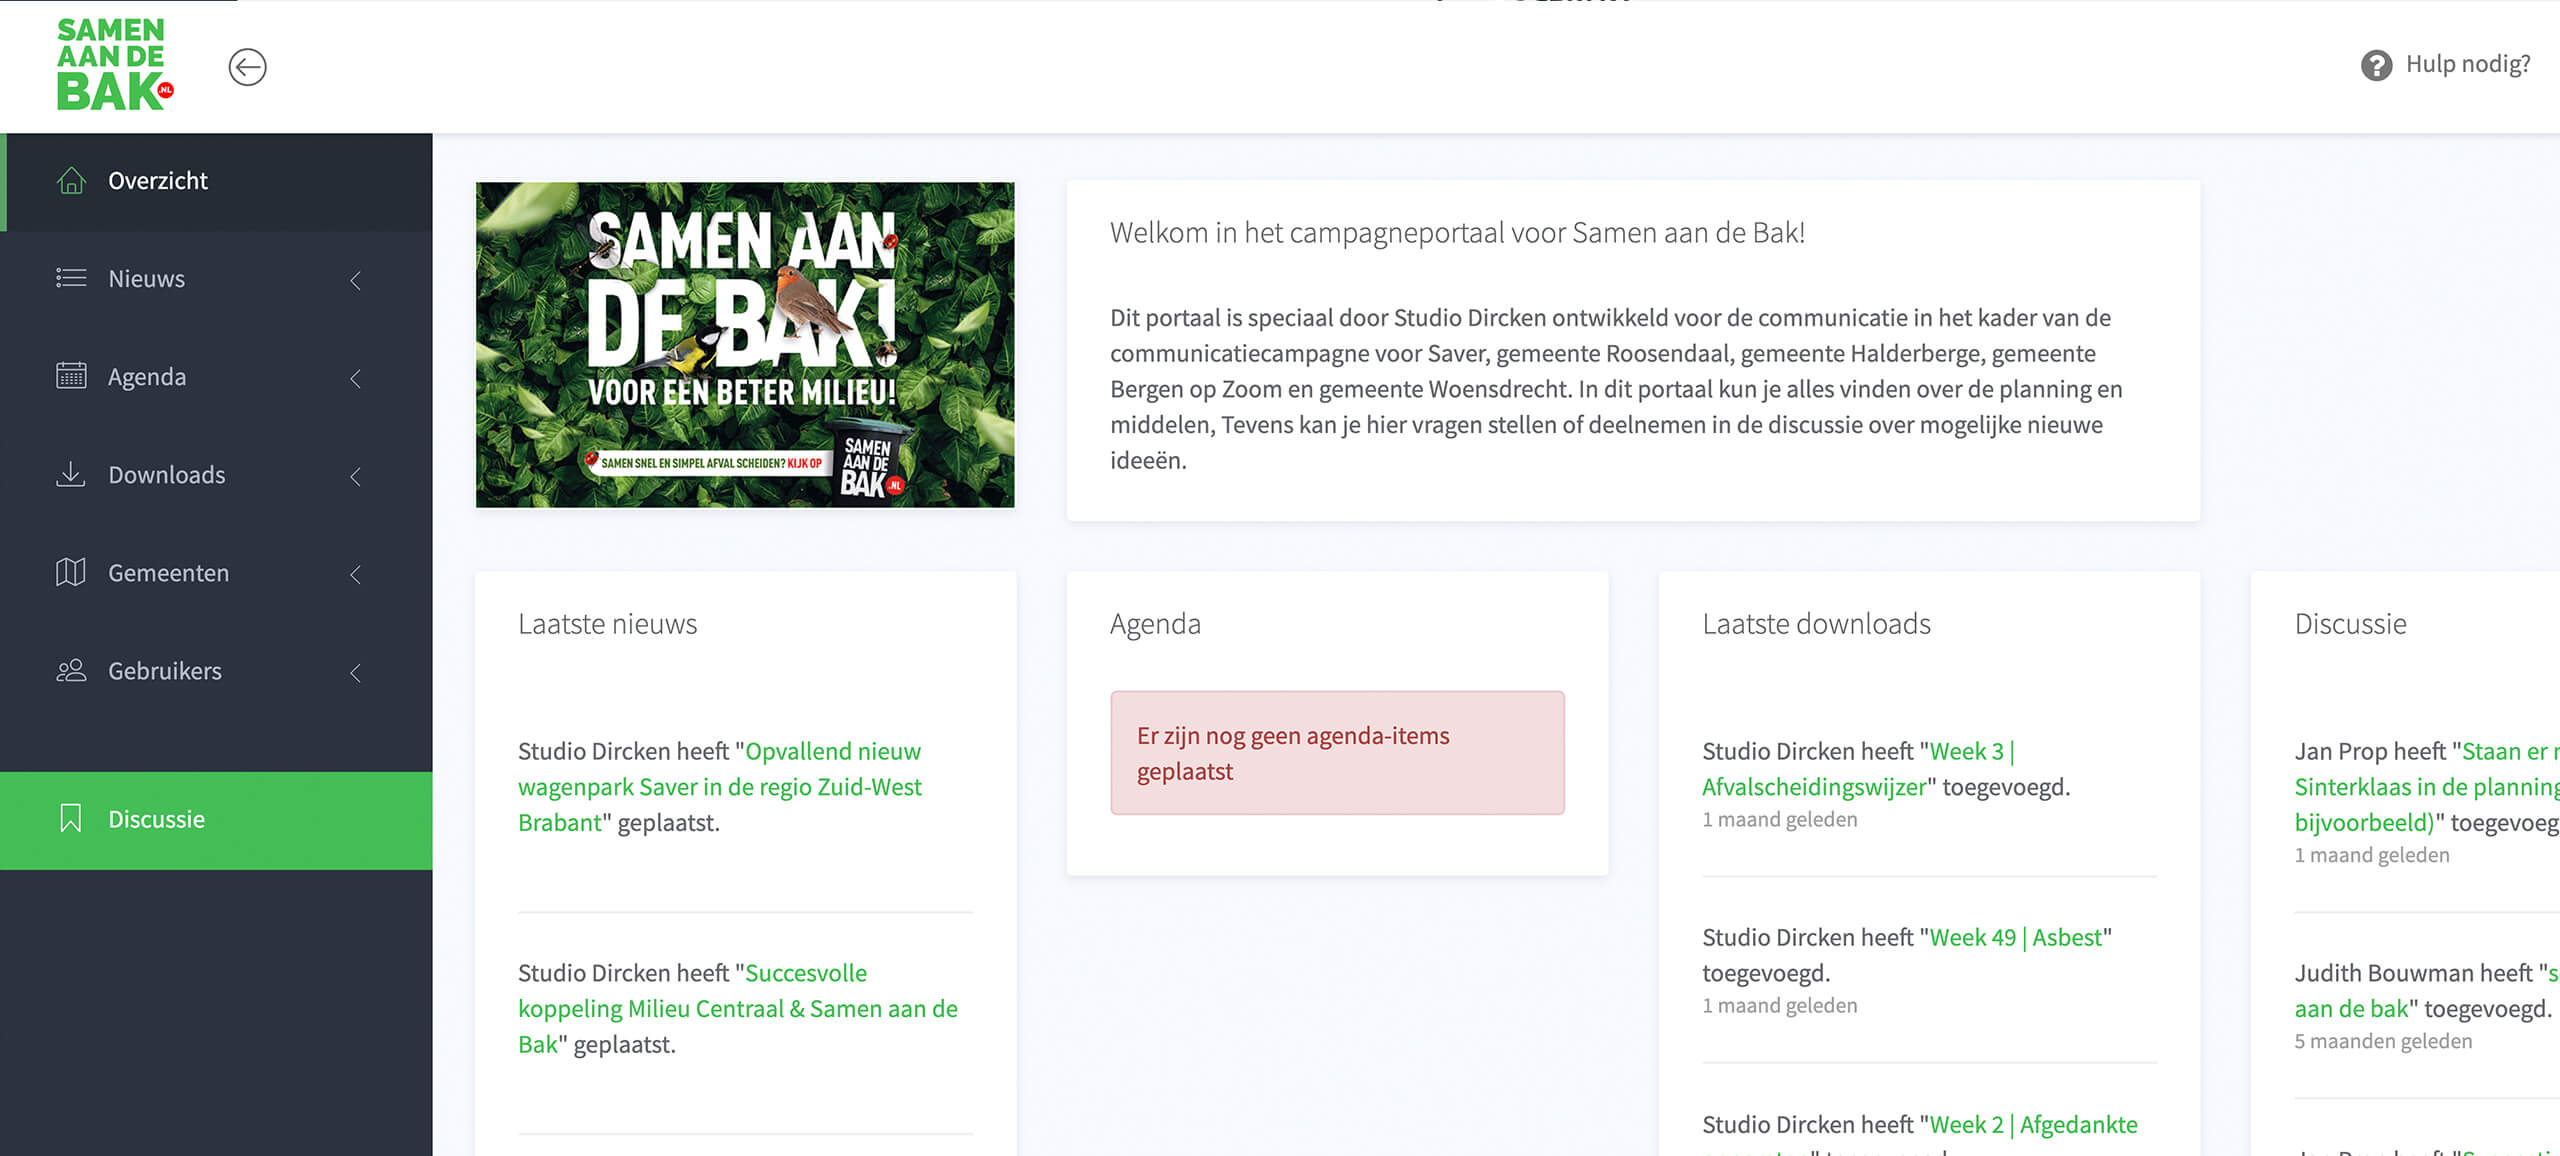Click the Hulp nodig question mark icon
Viewport: 2560px width, 1156px height.
(2376, 65)
